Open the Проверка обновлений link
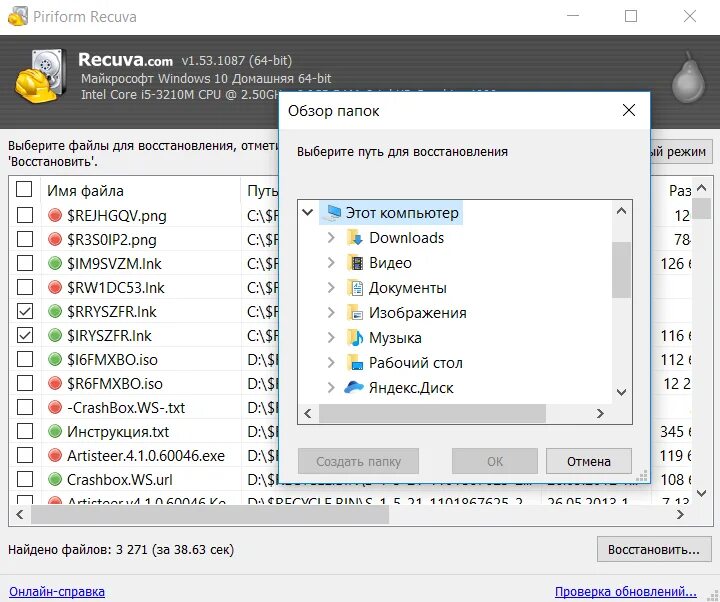 (625, 591)
